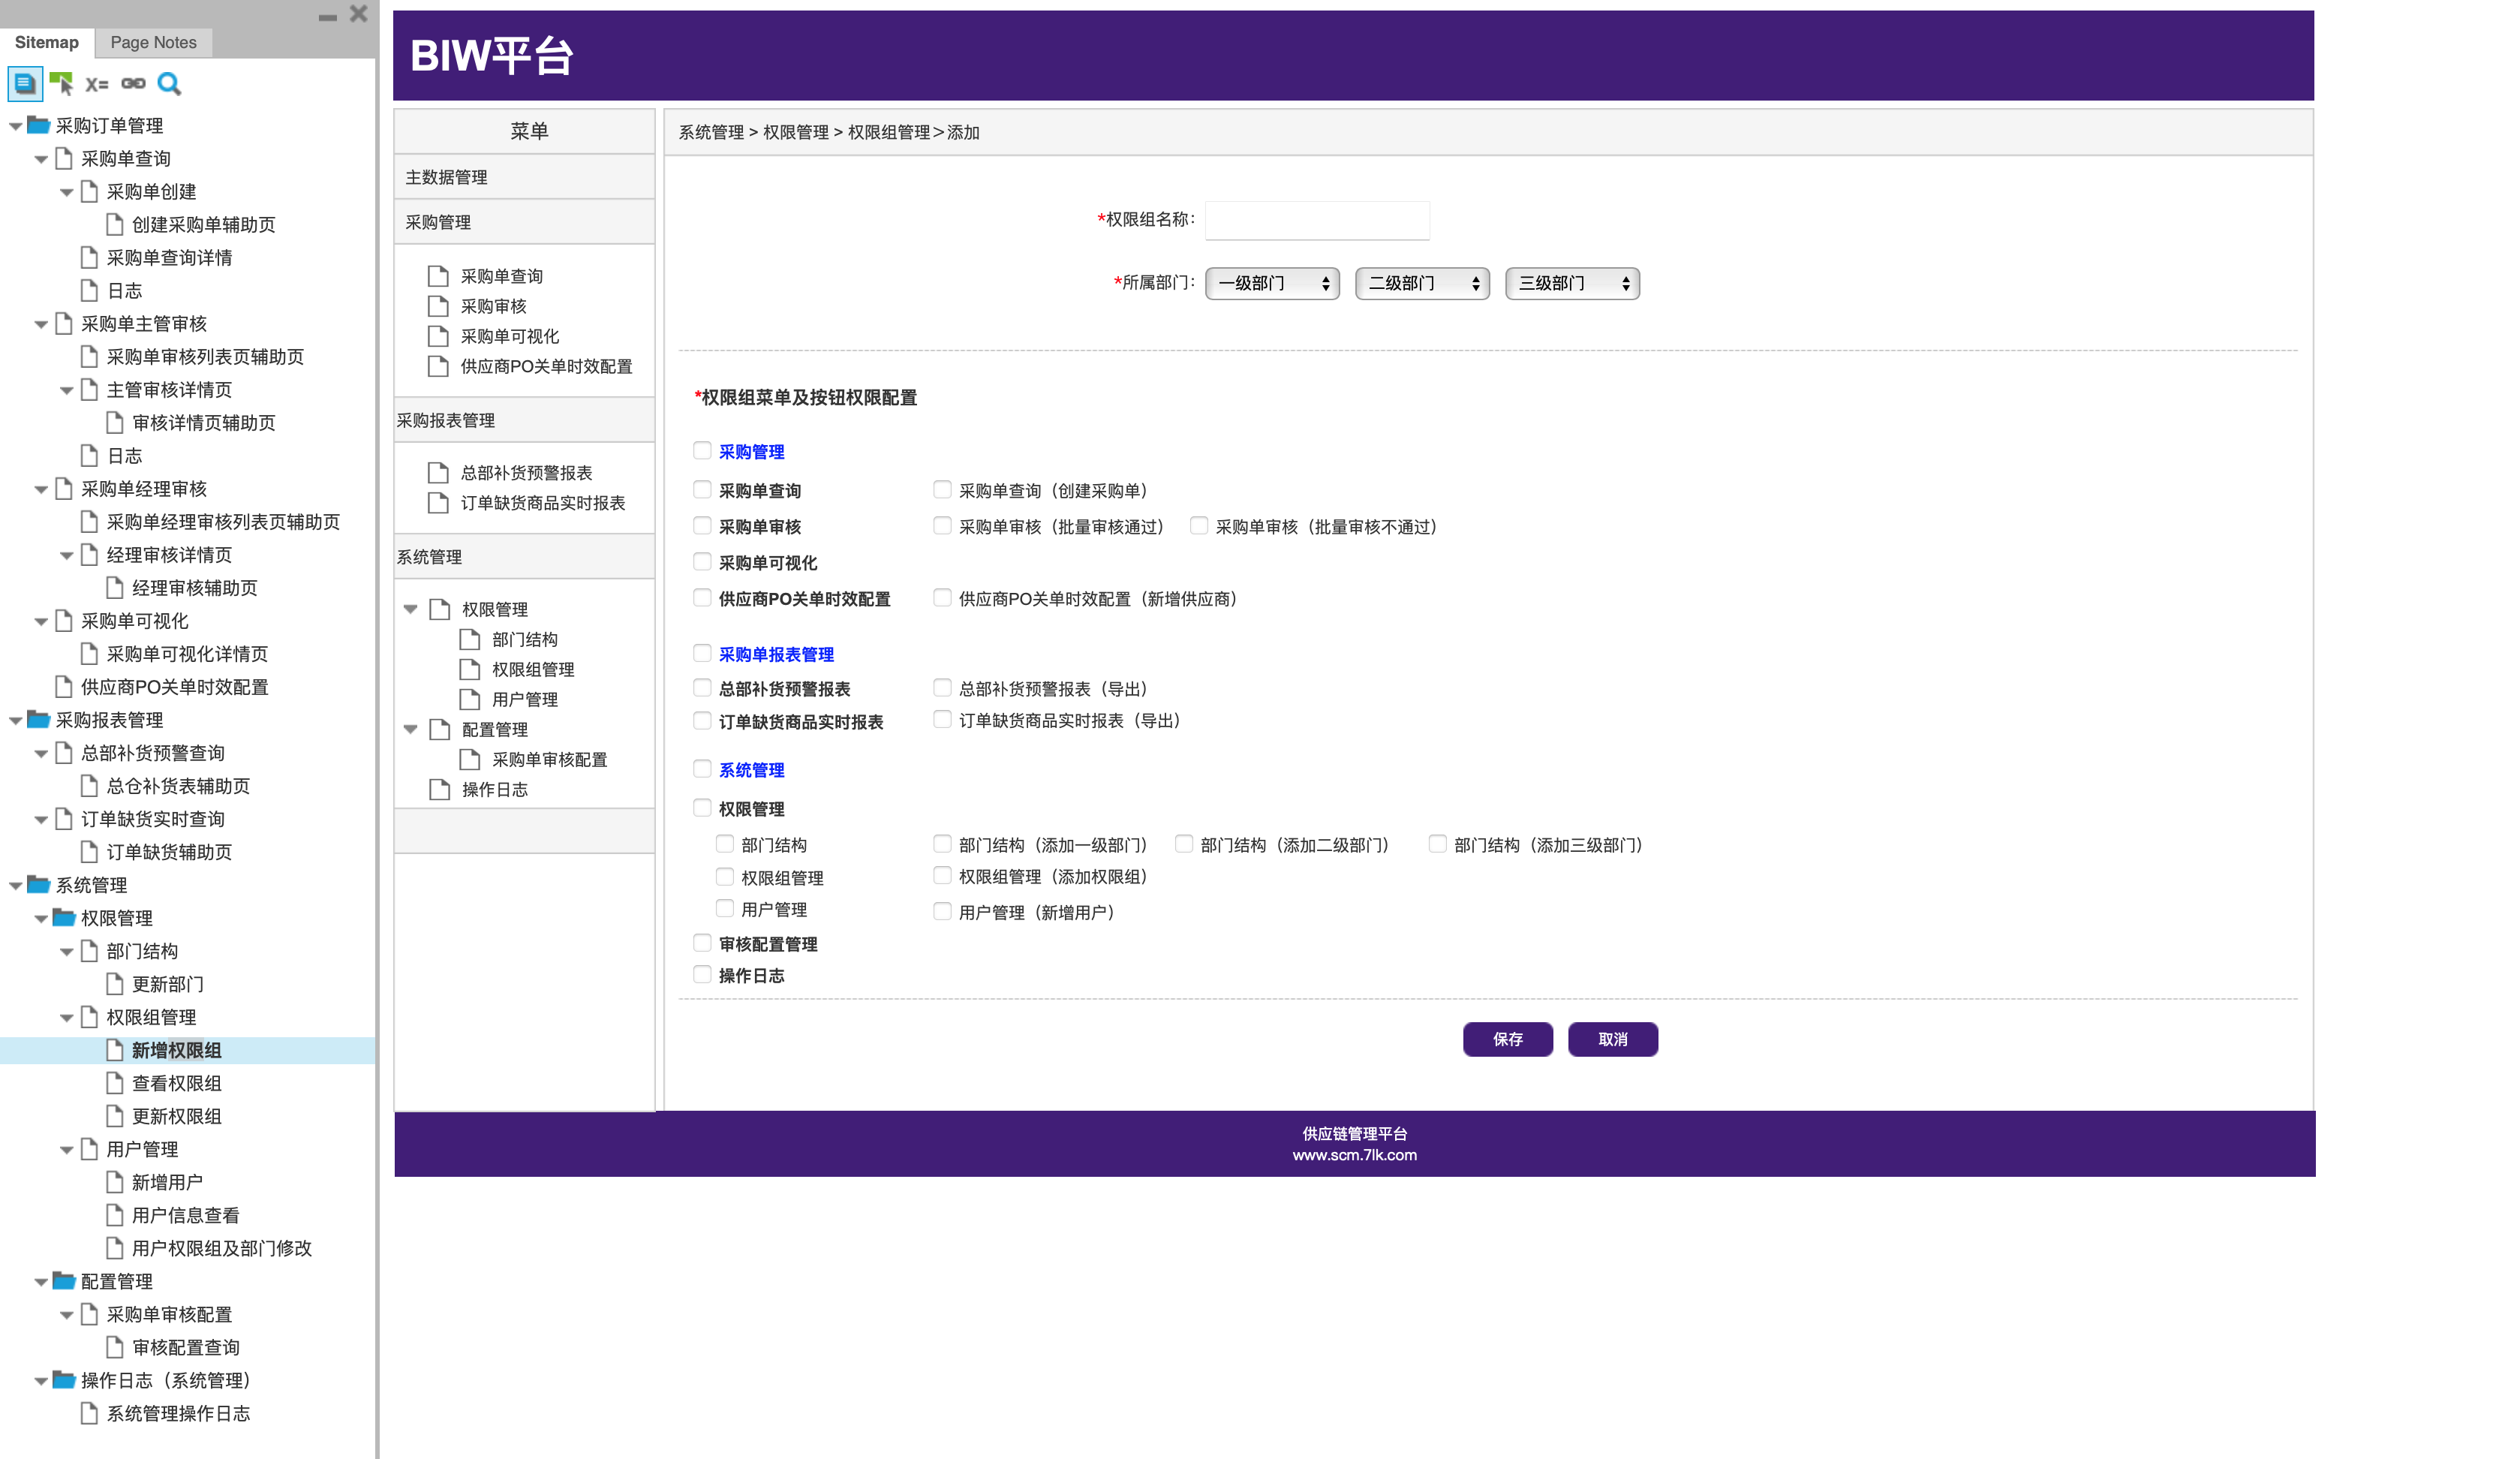
Task: Click the 保存 button
Action: click(x=1507, y=1039)
